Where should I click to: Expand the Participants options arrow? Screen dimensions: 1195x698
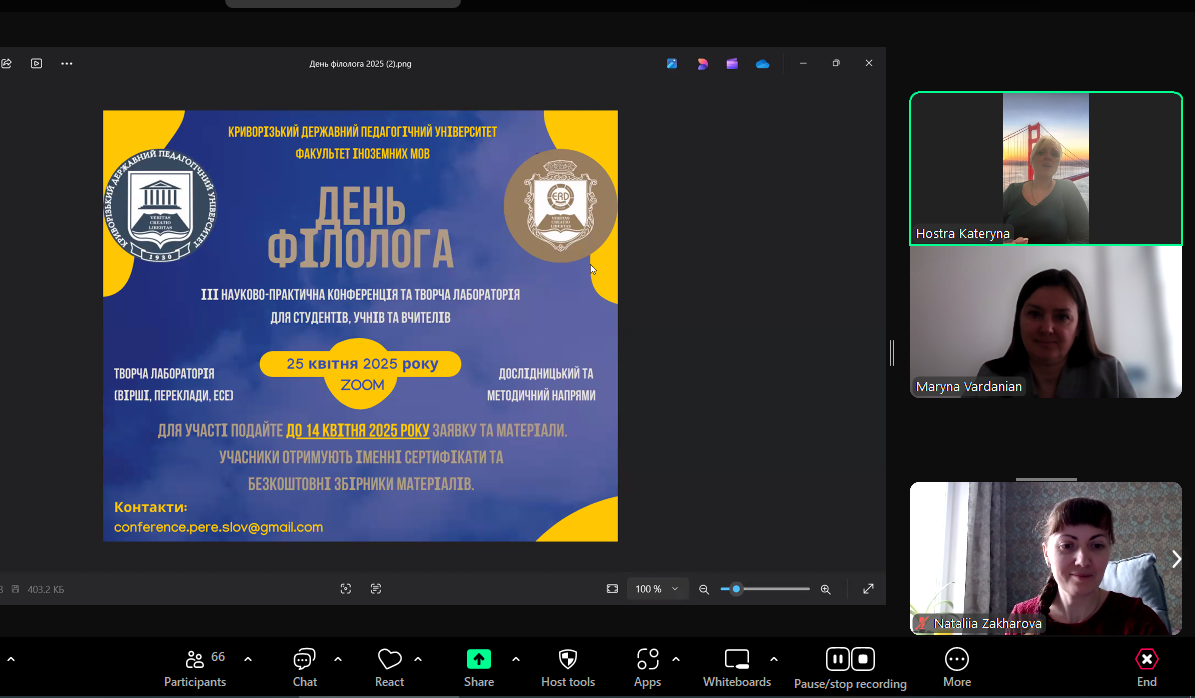point(248,659)
